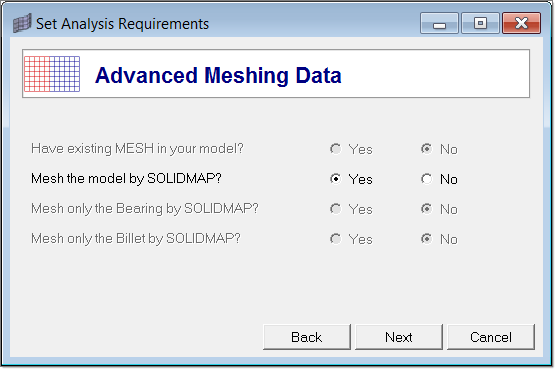The image size is (556, 370).
Task: Go to the previous step with Back
Action: coord(307,337)
